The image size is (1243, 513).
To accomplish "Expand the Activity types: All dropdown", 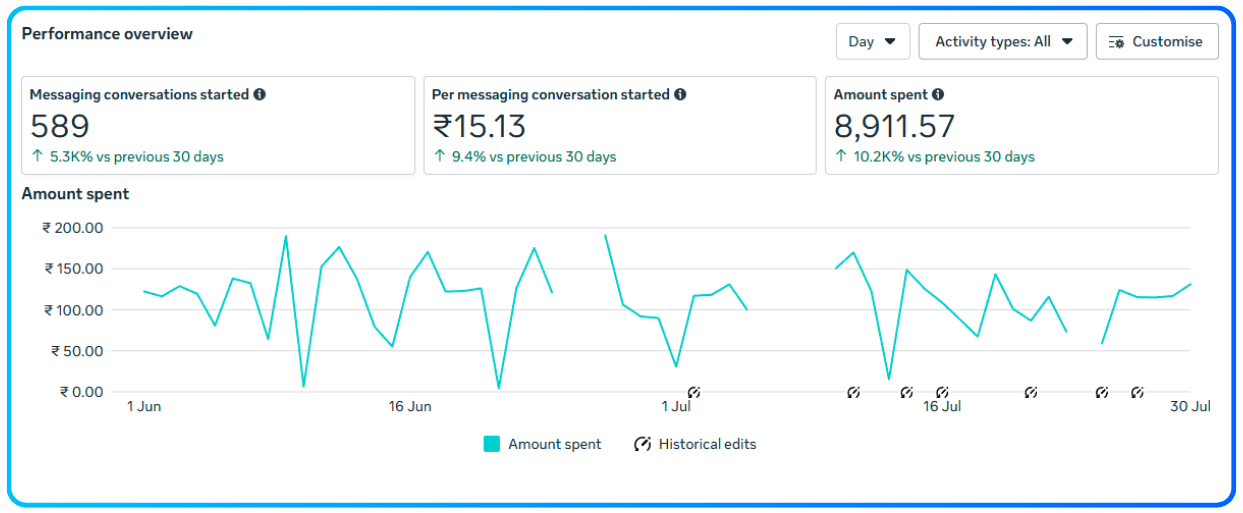I will 1002,42.
